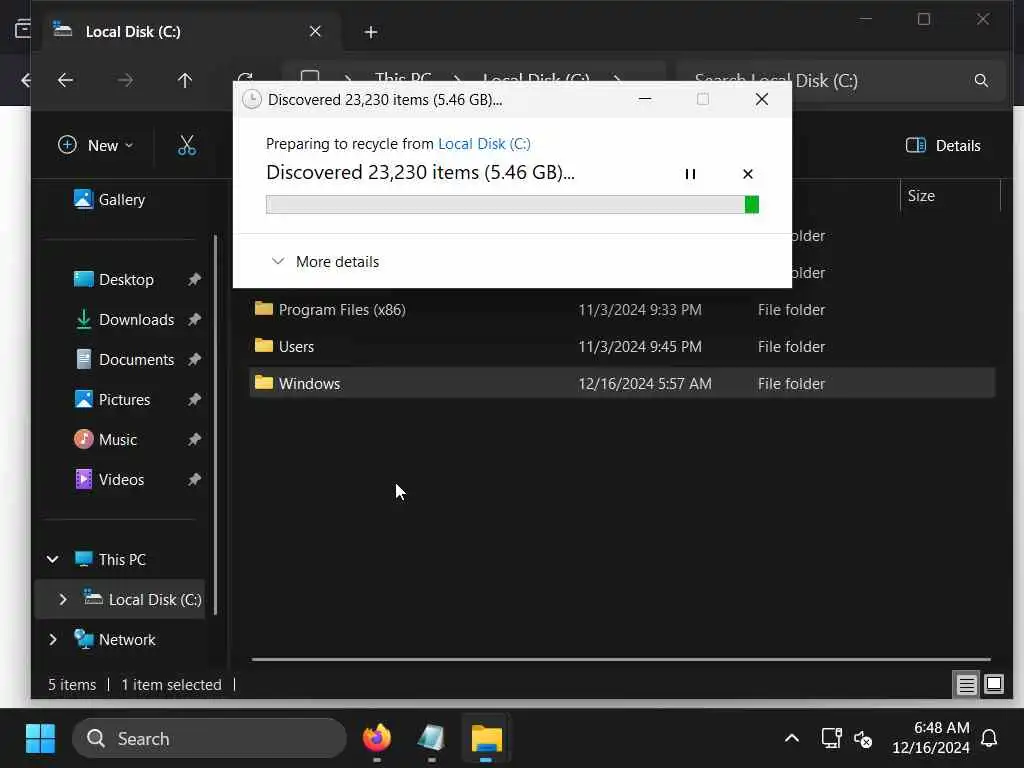Go up one folder level arrow

185,80
